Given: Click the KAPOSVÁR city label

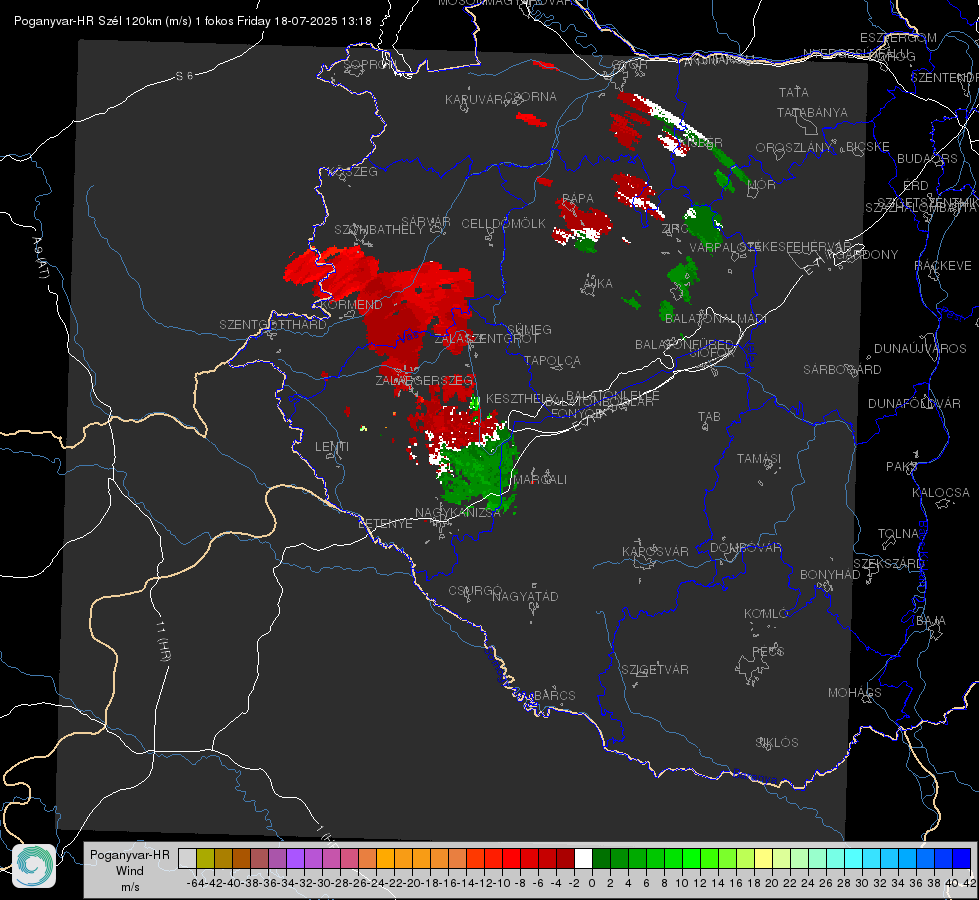Looking at the screenshot, I should click(655, 551).
